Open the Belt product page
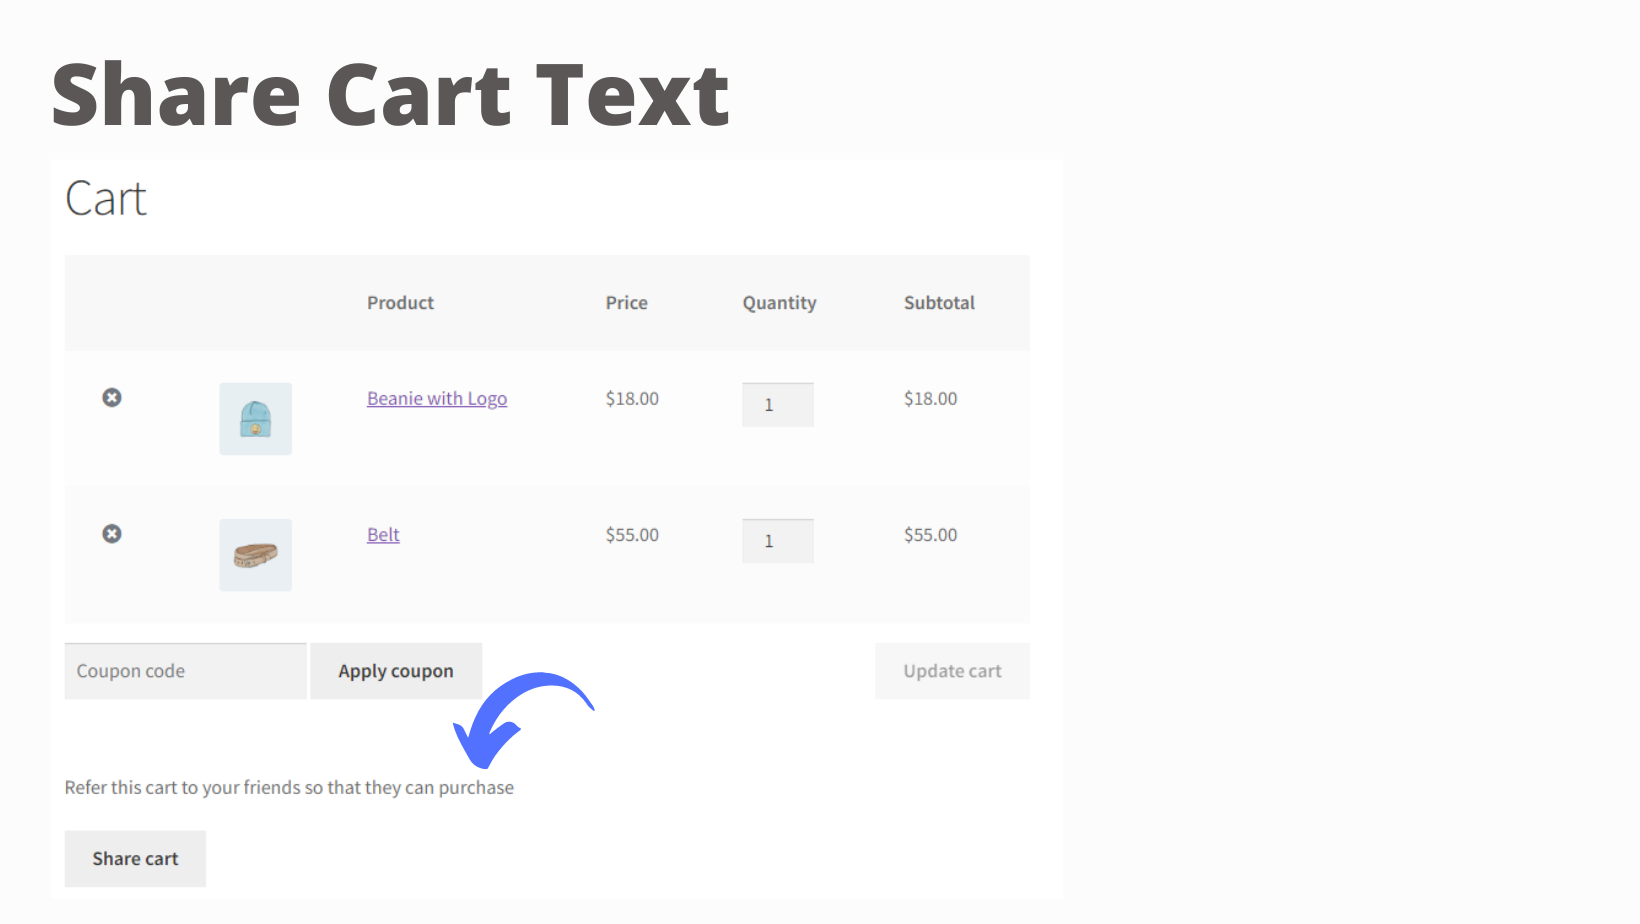This screenshot has height=924, width=1640. click(x=383, y=534)
